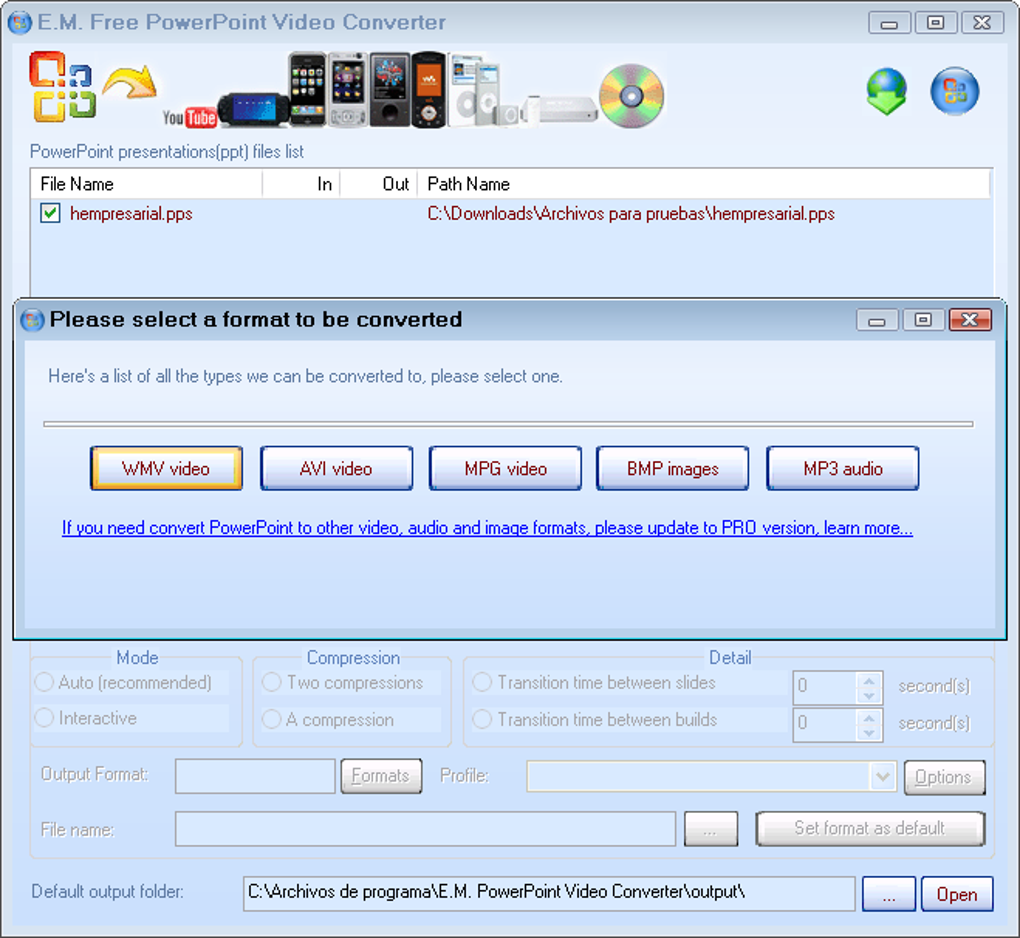Viewport: 1020px width, 938px height.
Task: Click the Output Format text field
Action: pyautogui.click(x=255, y=775)
